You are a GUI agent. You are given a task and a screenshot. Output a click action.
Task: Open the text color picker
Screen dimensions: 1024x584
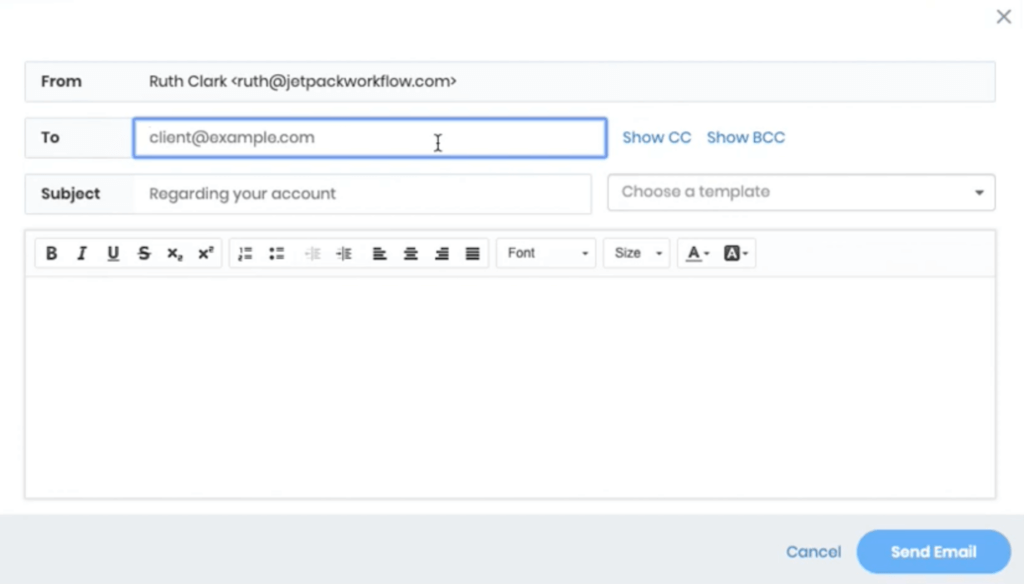click(x=697, y=254)
